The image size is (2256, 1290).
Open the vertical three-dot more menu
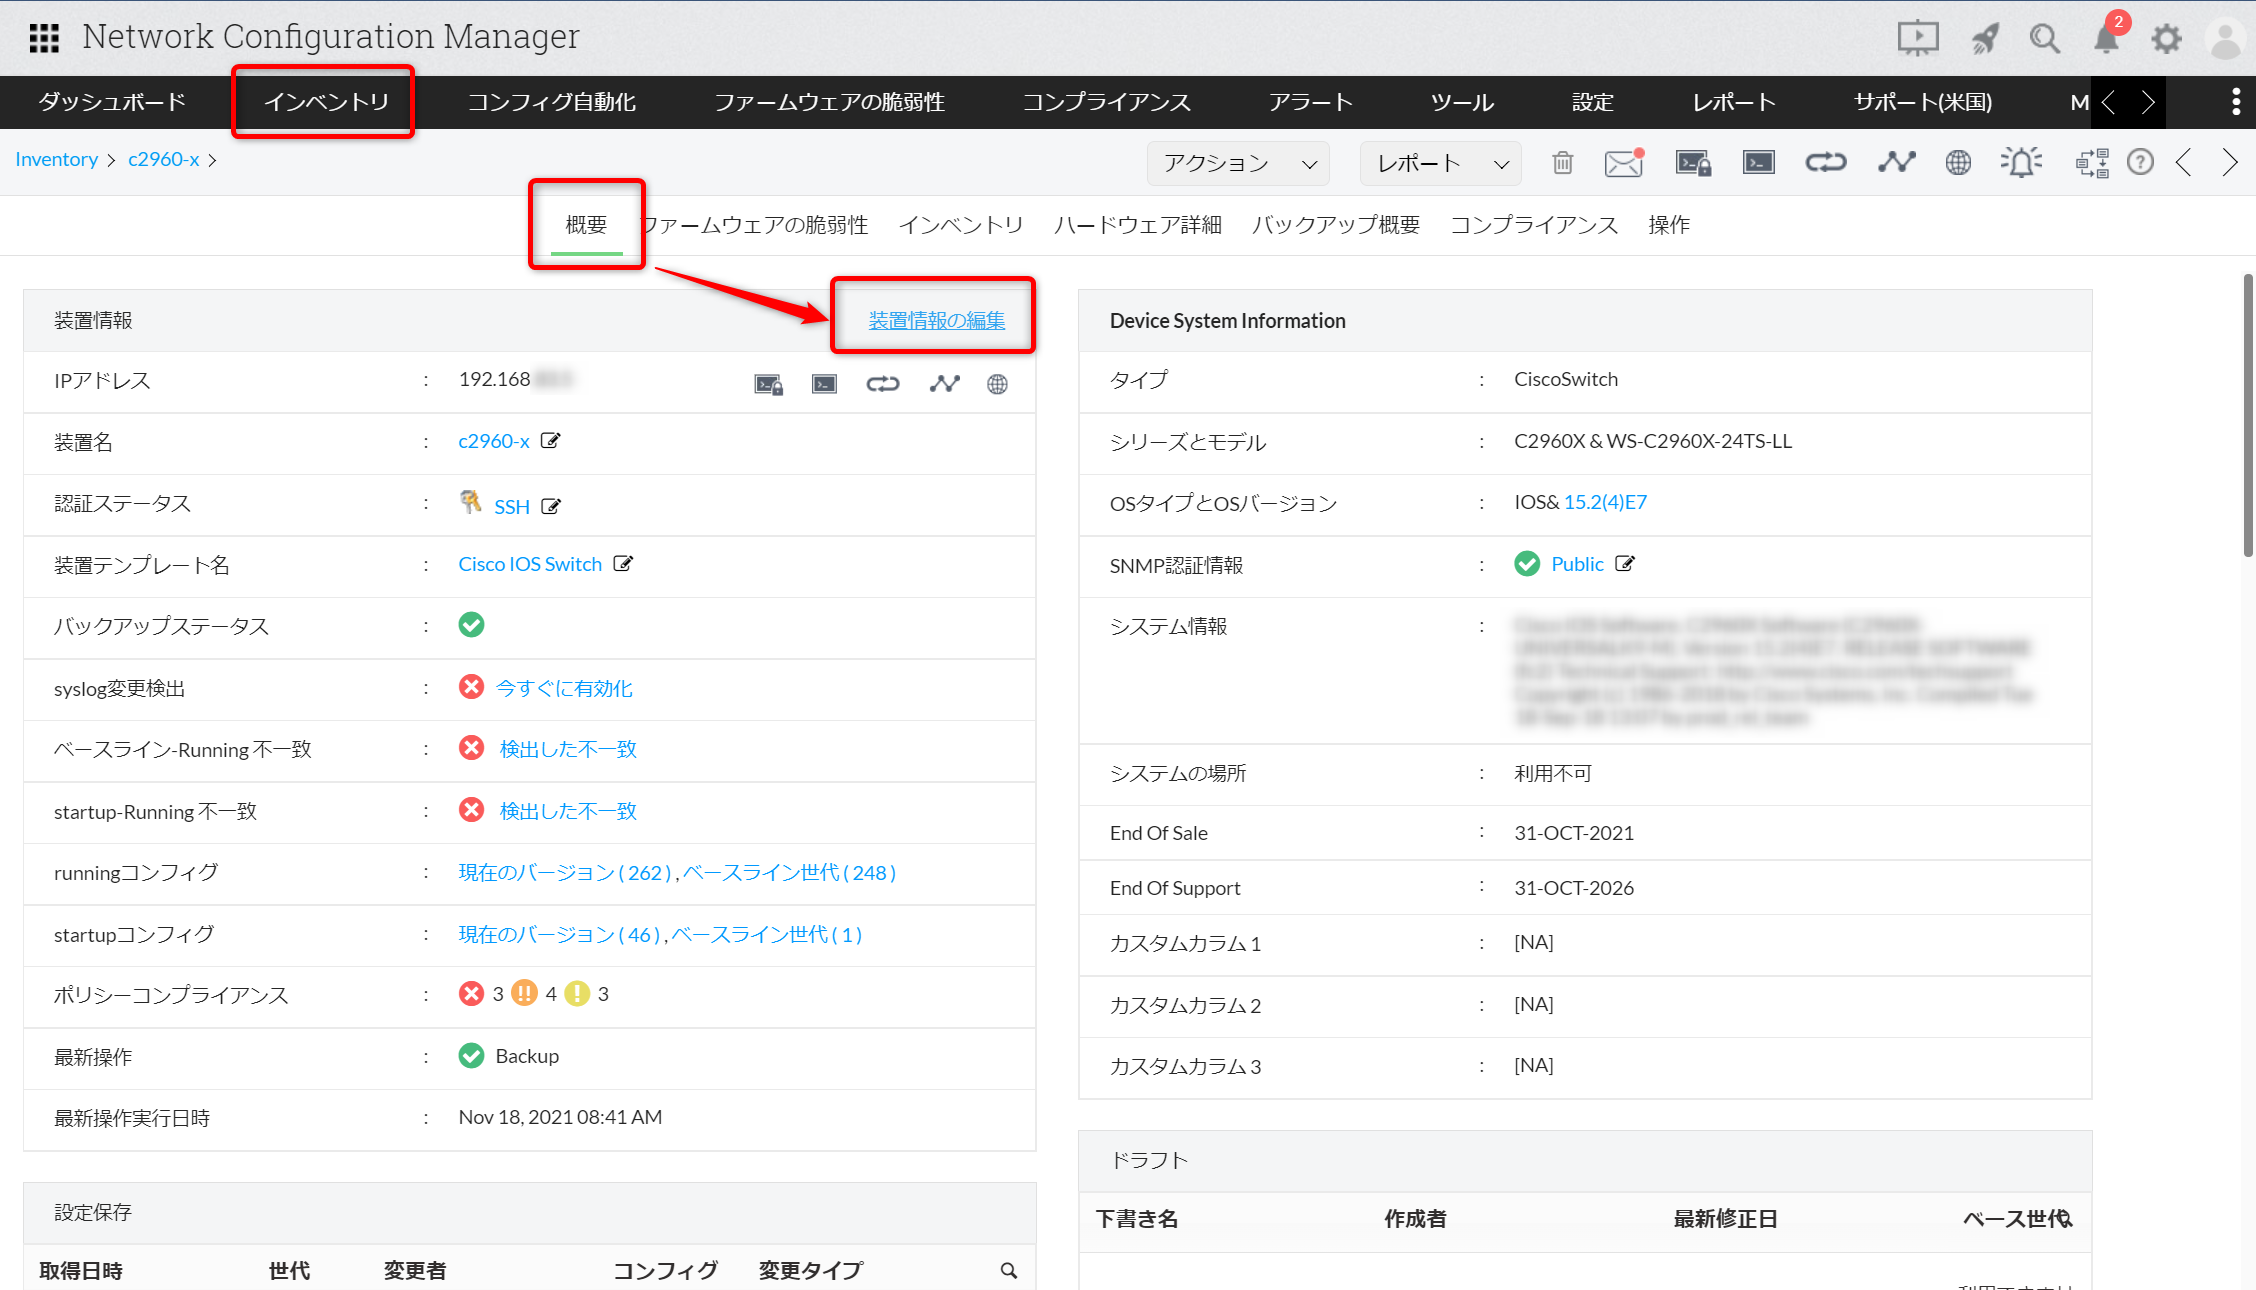(2236, 101)
